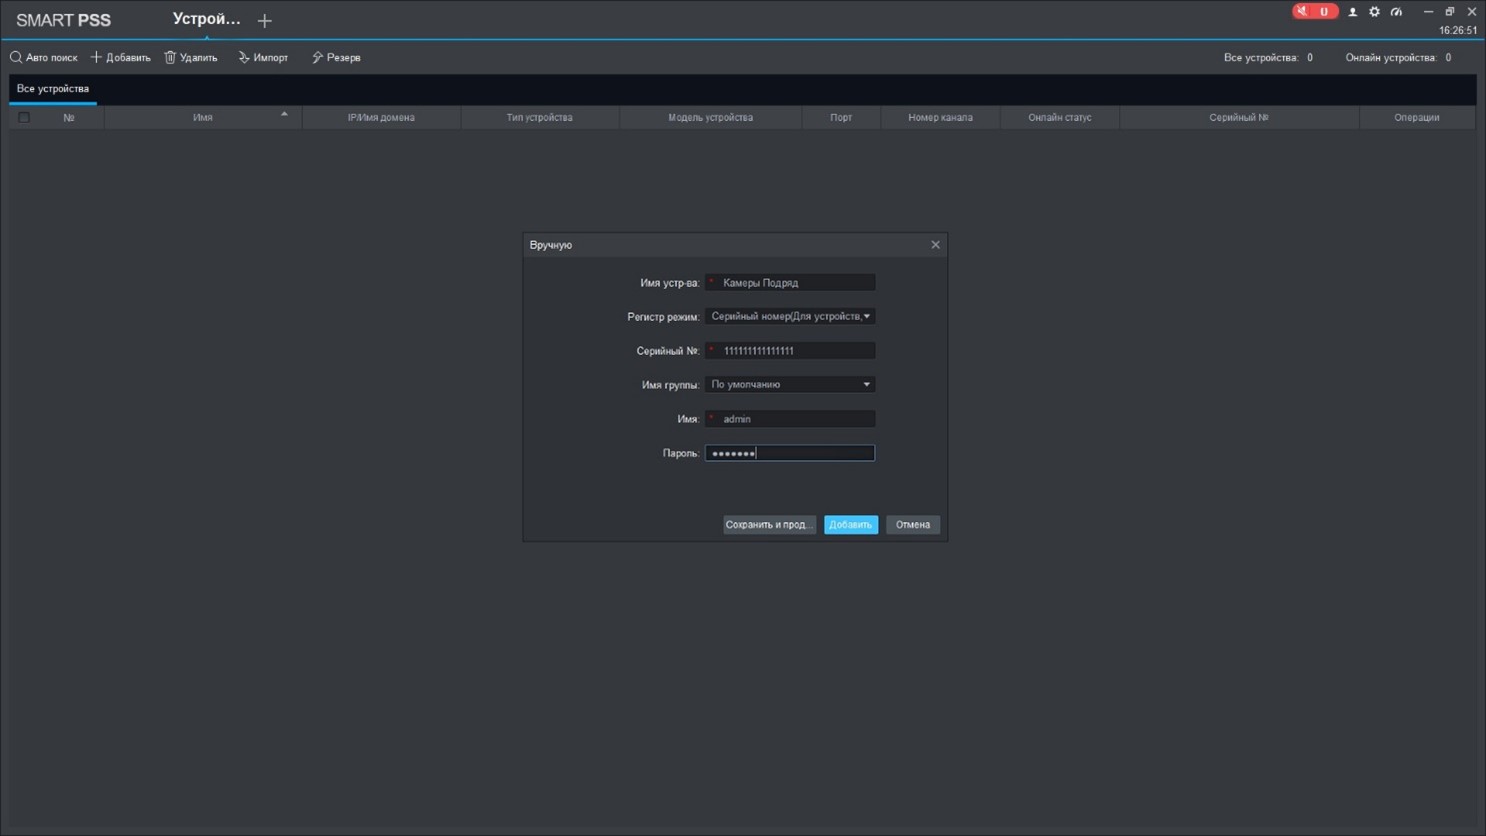Click the Авто поиск search icon
Image resolution: width=1486 pixels, height=836 pixels.
tap(16, 58)
